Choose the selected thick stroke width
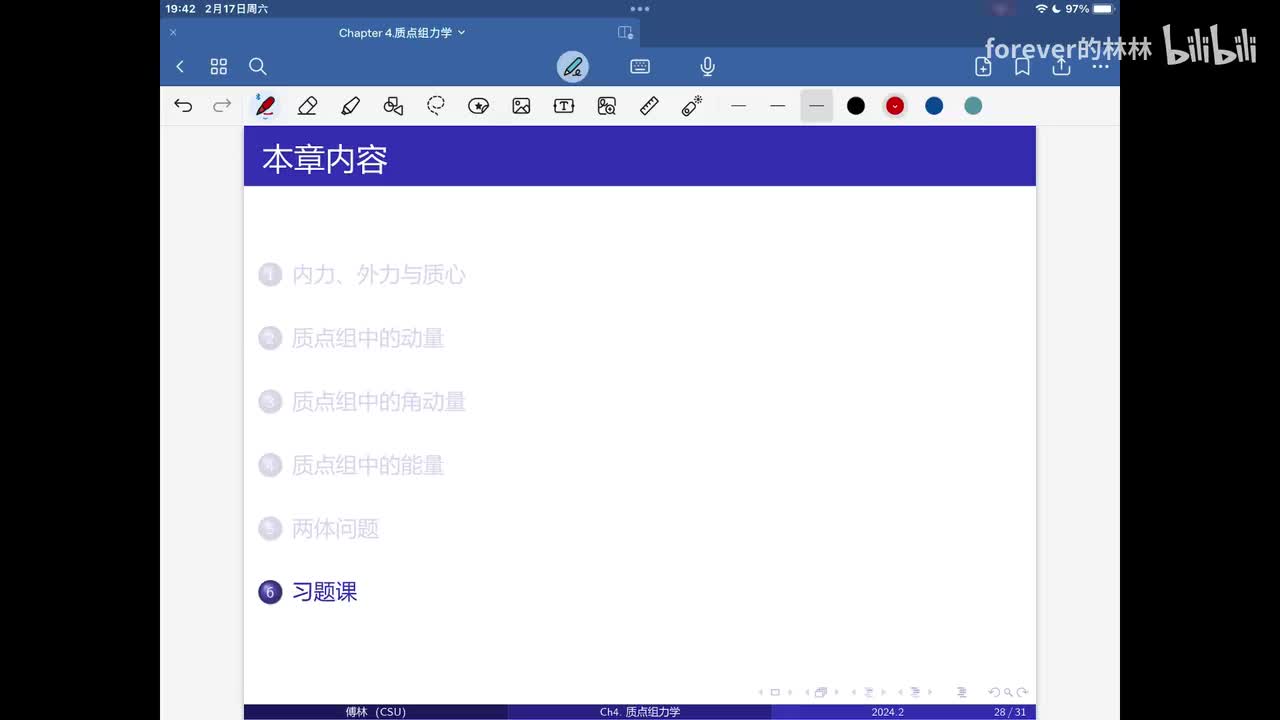 [817, 105]
